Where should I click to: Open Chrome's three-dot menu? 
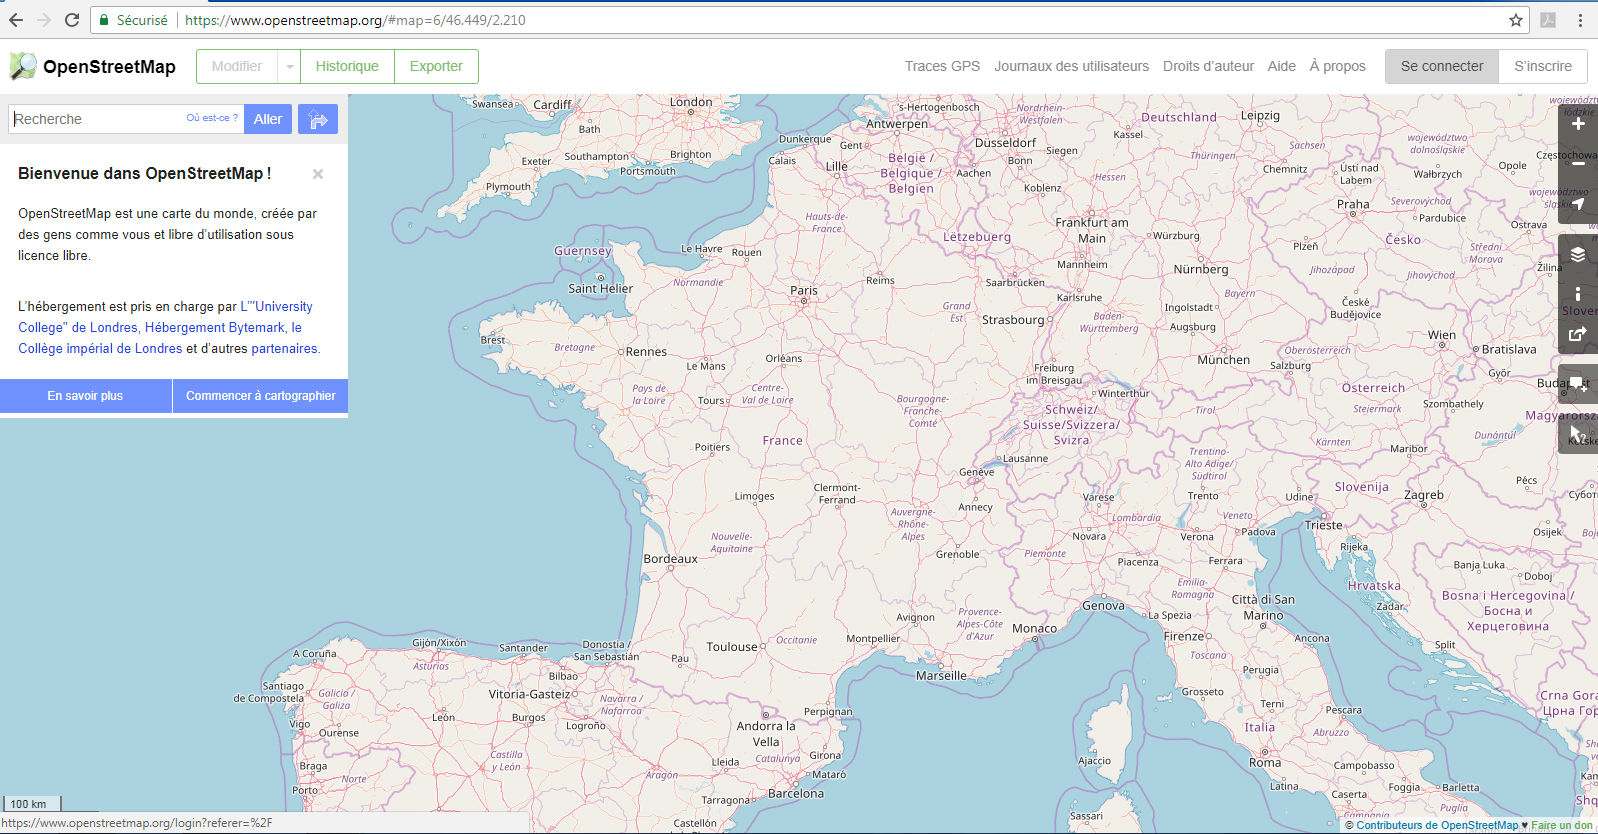pyautogui.click(x=1580, y=20)
